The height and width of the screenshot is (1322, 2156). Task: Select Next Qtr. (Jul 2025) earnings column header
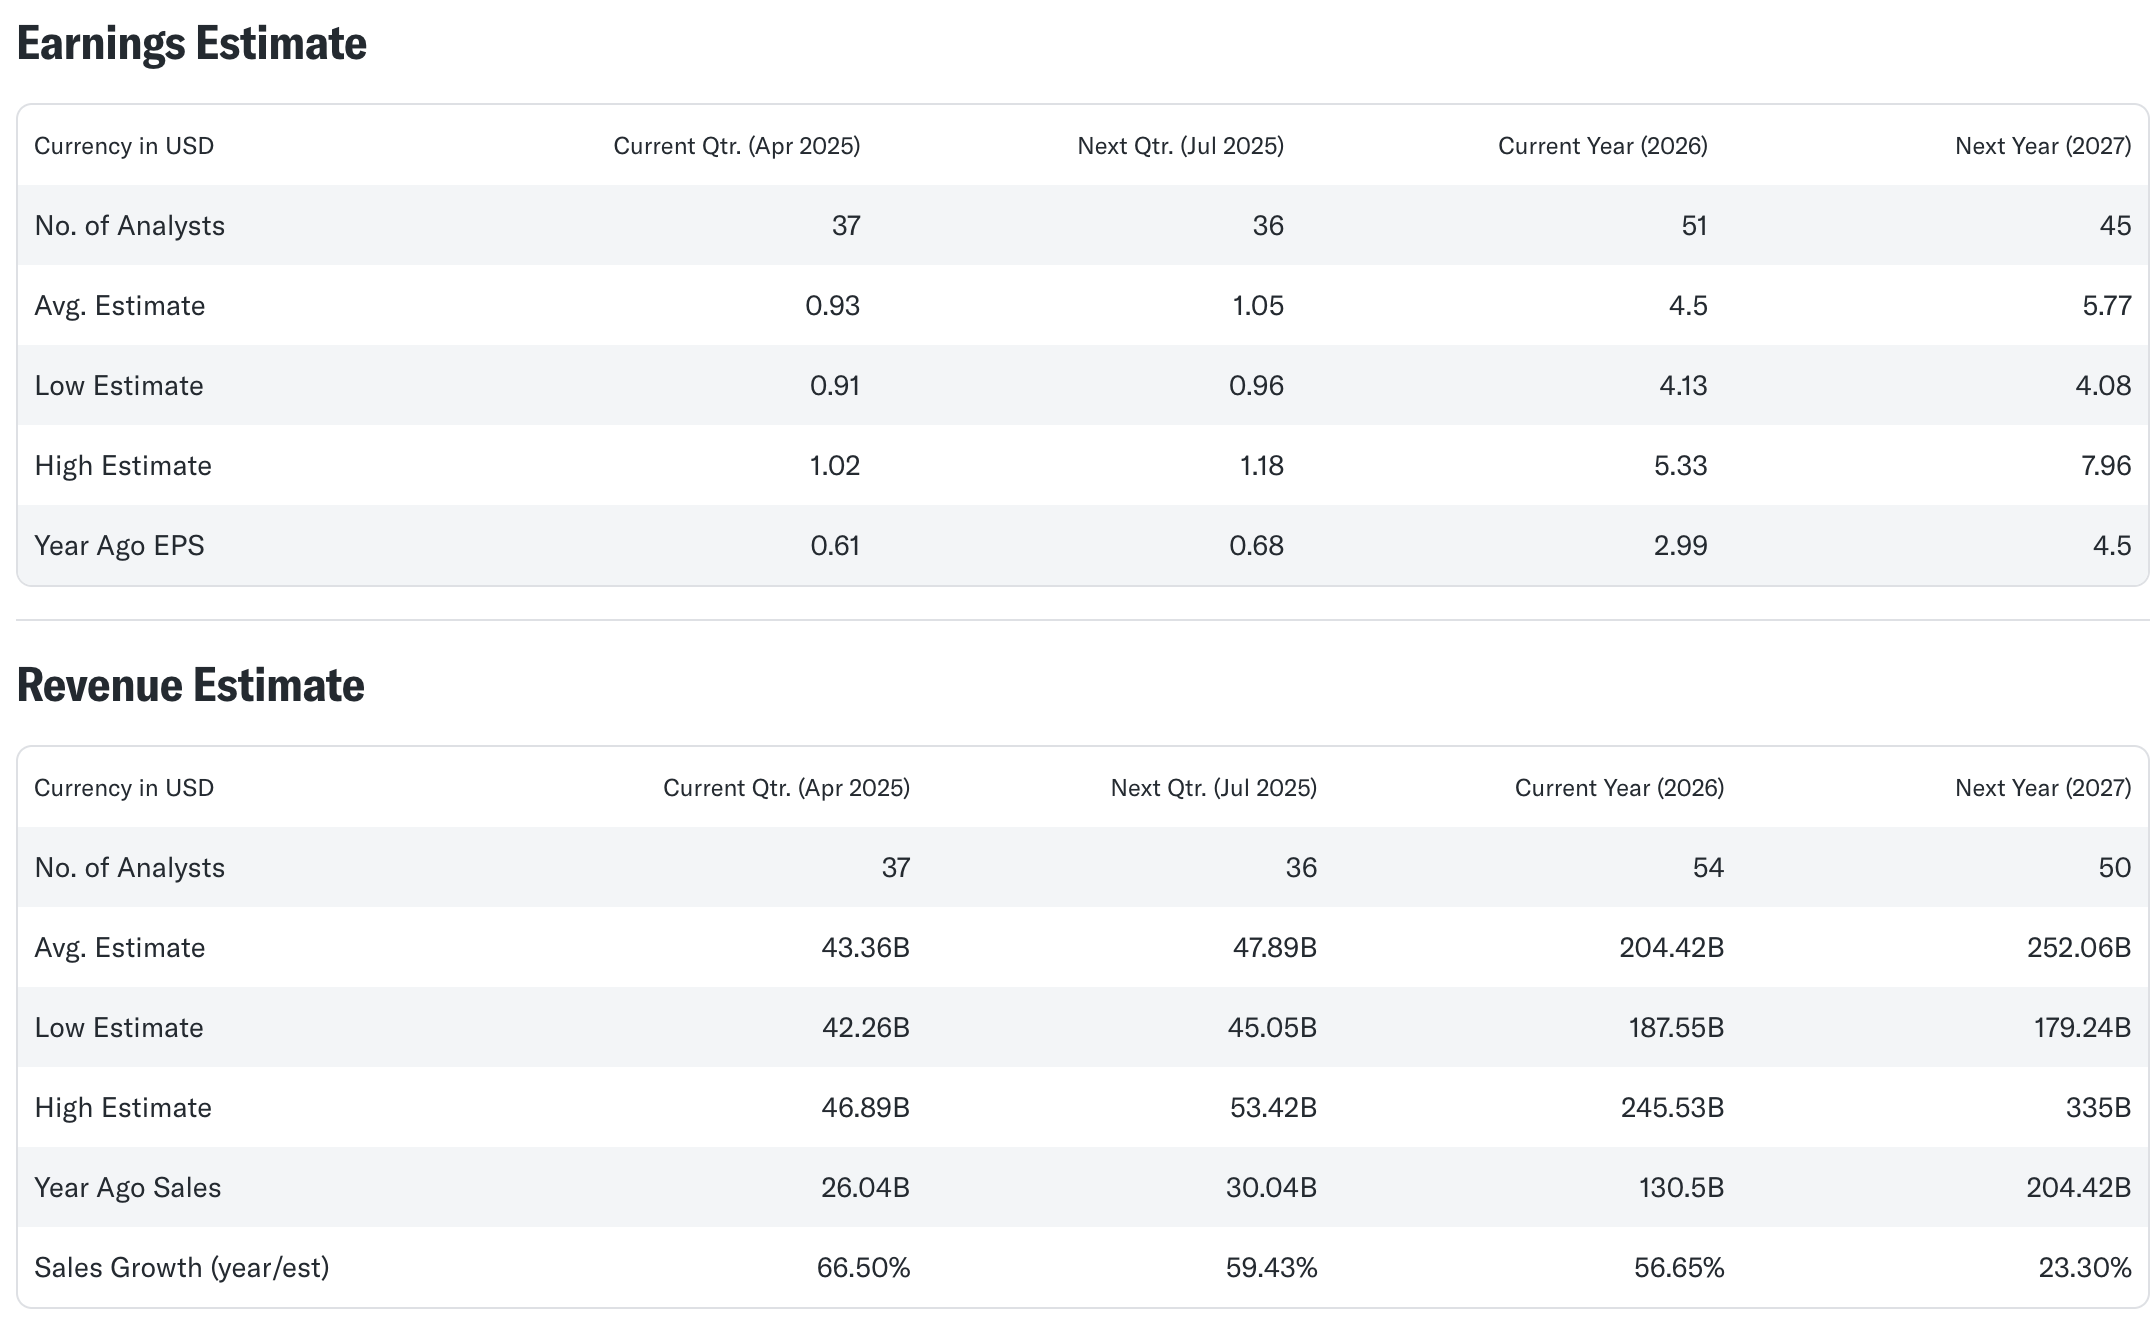pyautogui.click(x=1180, y=146)
